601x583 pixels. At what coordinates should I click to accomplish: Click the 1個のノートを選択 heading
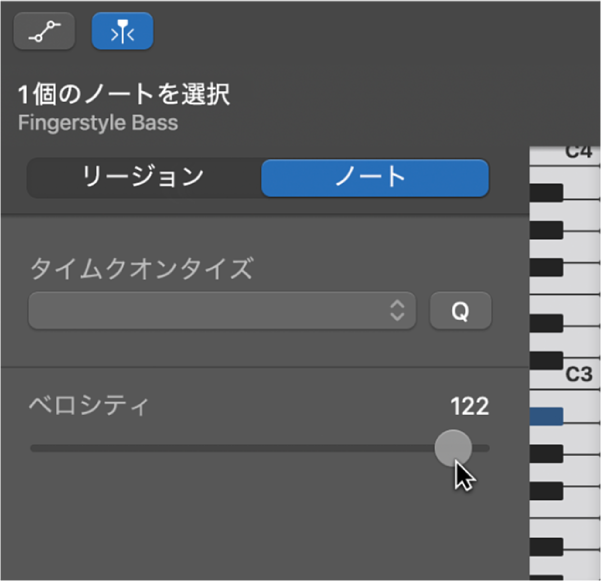point(124,94)
